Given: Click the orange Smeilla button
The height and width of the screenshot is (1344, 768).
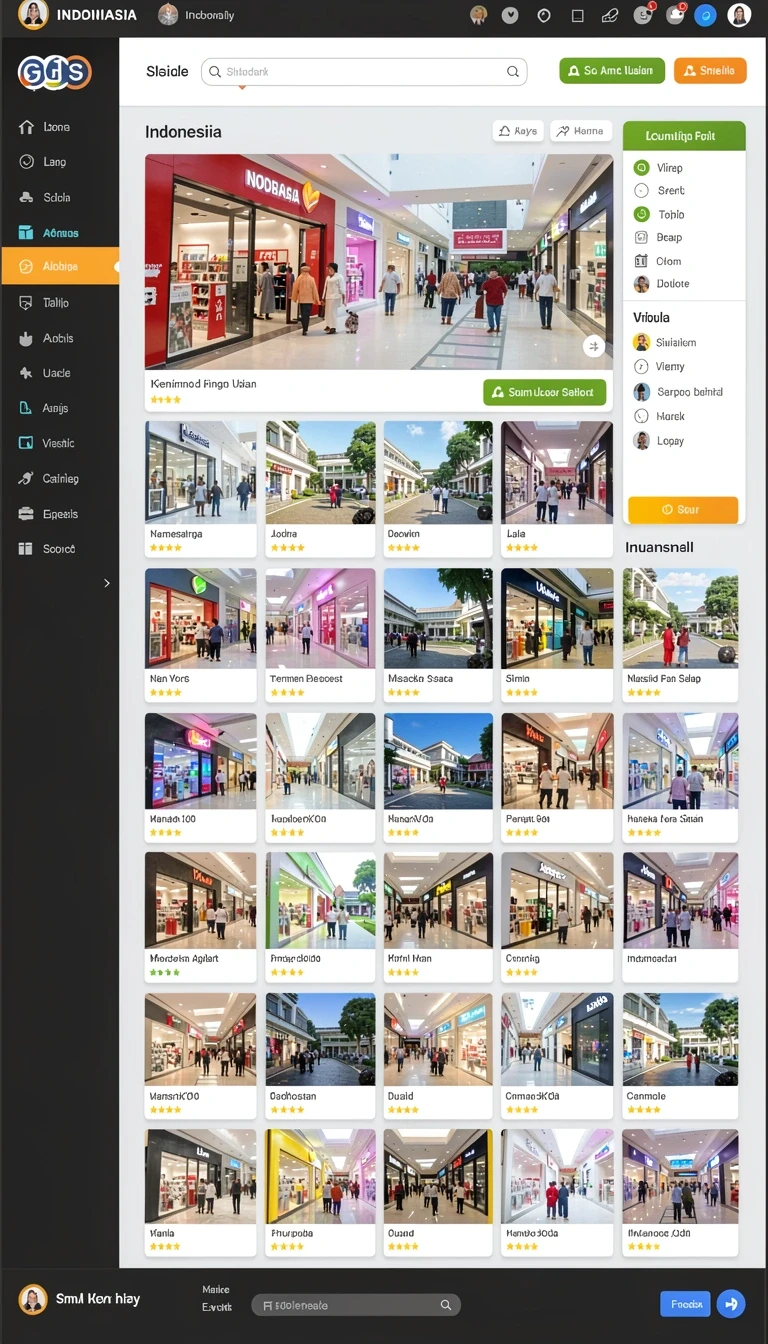Looking at the screenshot, I should click(x=710, y=71).
